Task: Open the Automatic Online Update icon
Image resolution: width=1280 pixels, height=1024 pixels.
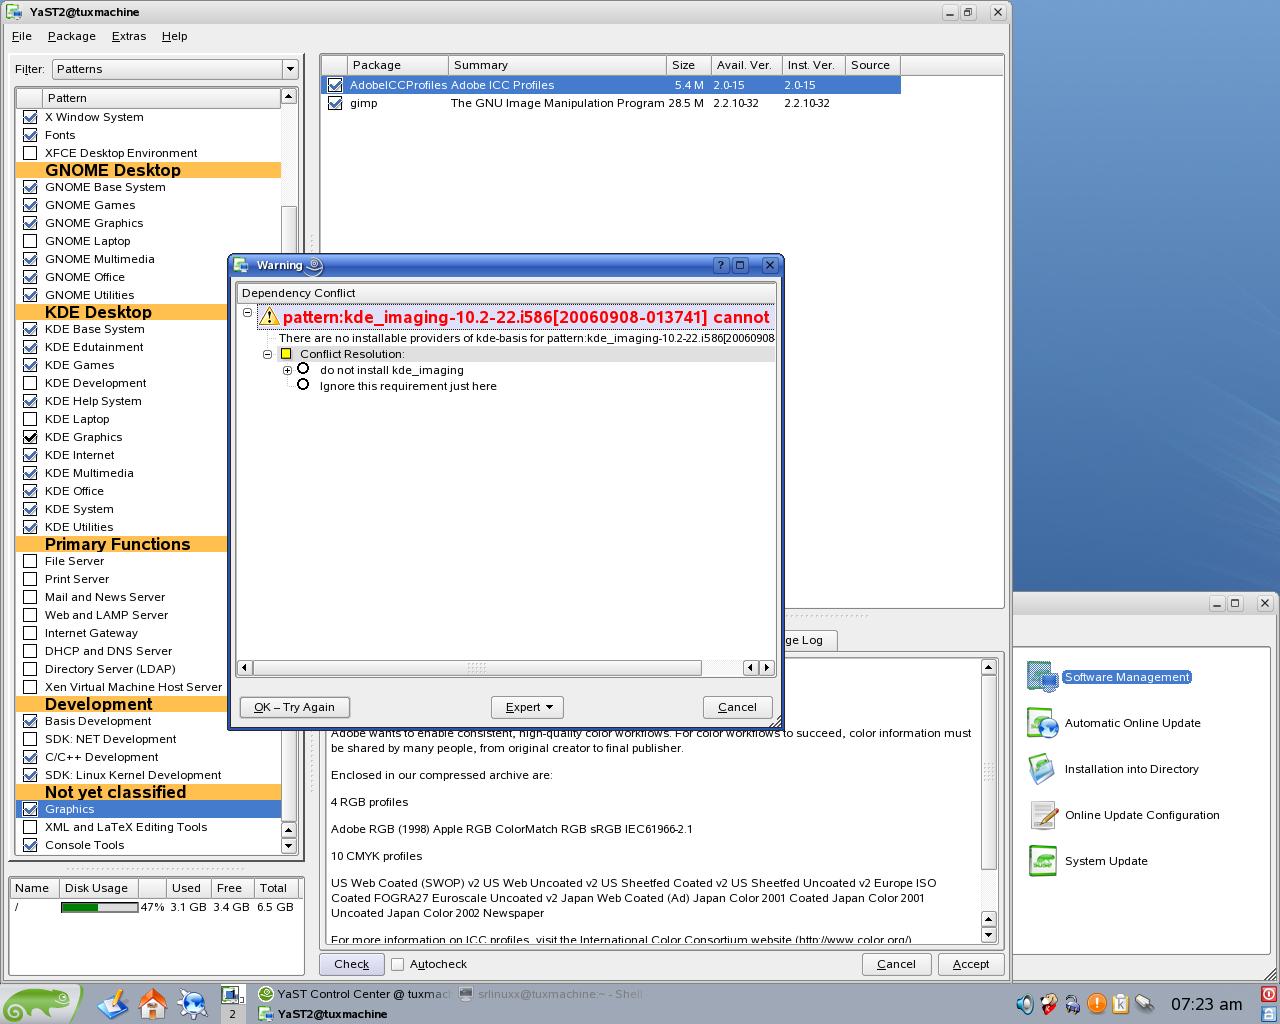Action: [x=1042, y=723]
